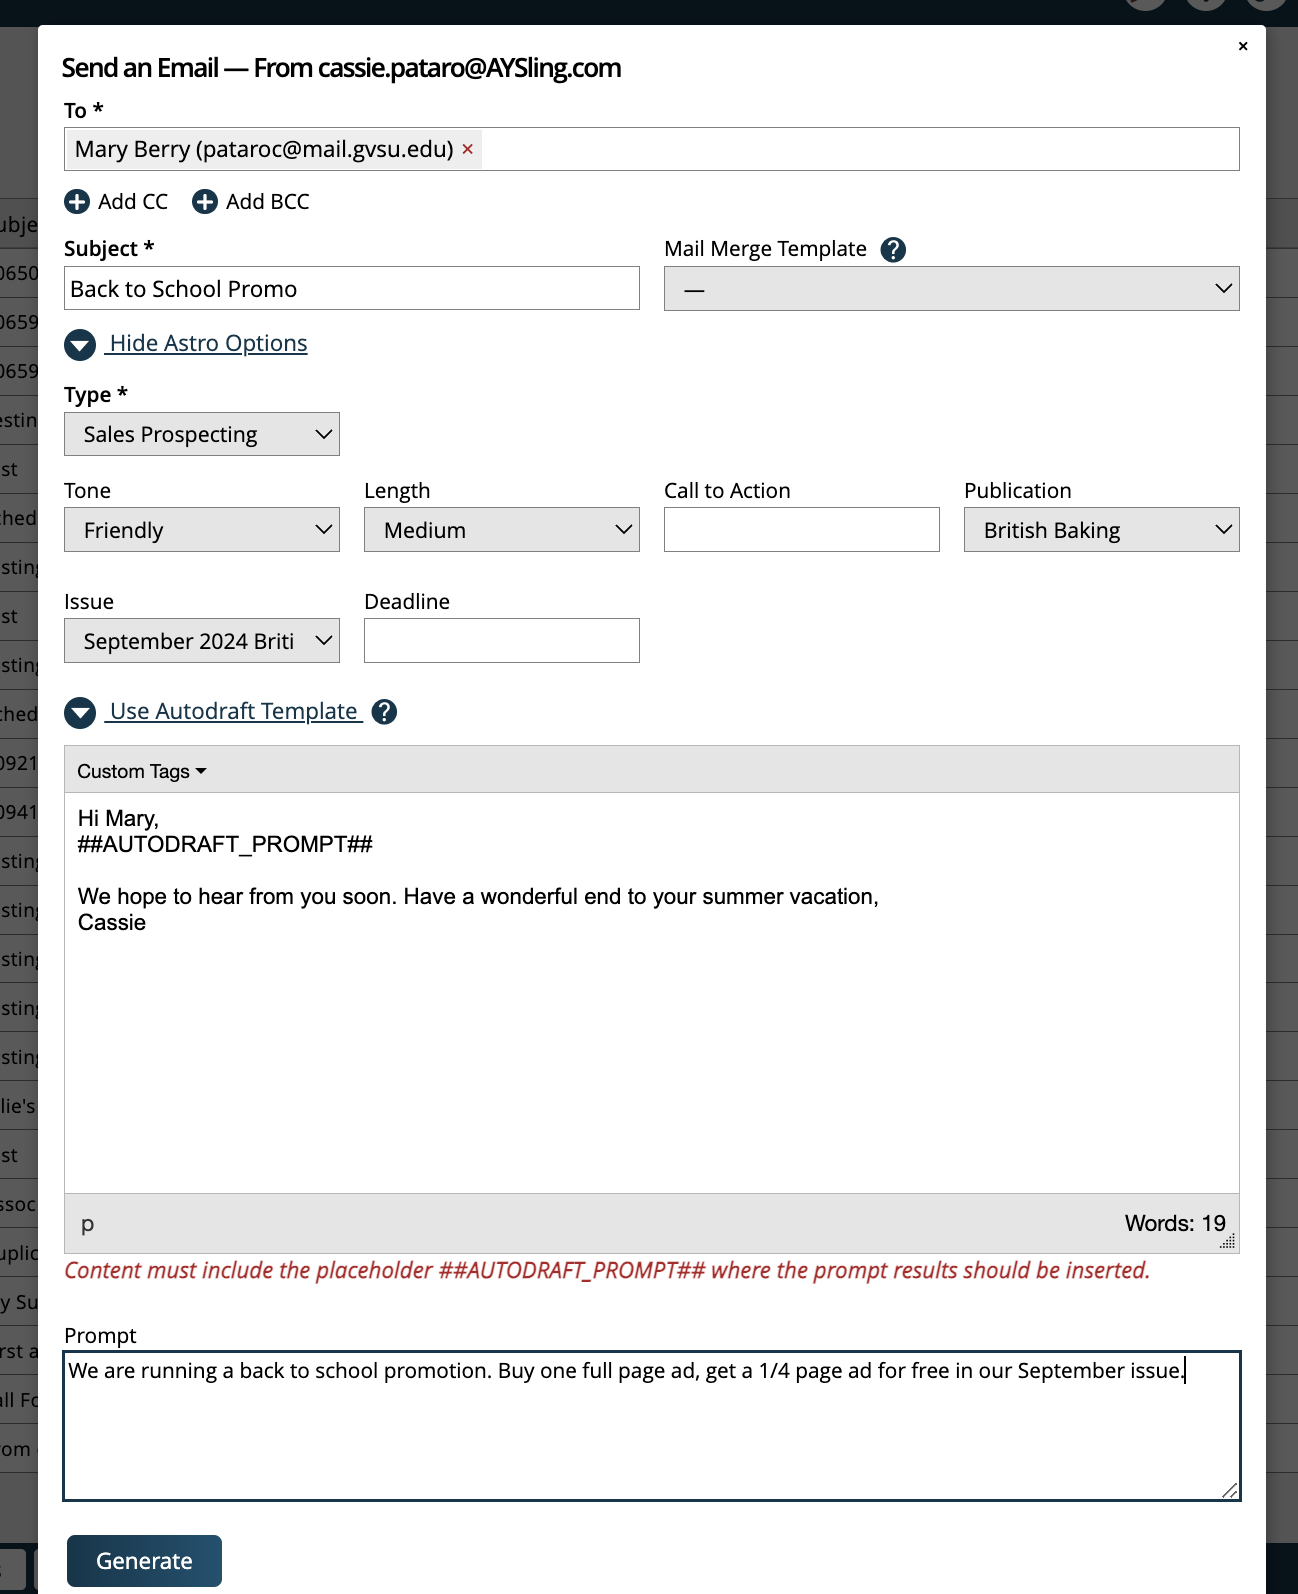
Task: Click in the email body editor
Action: pos(652,993)
